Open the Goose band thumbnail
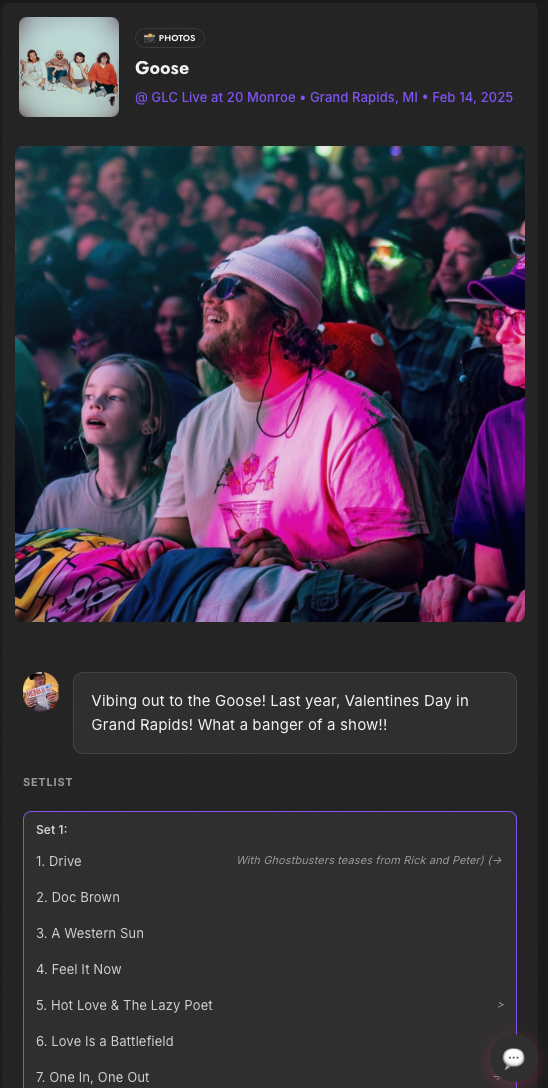 pos(69,67)
